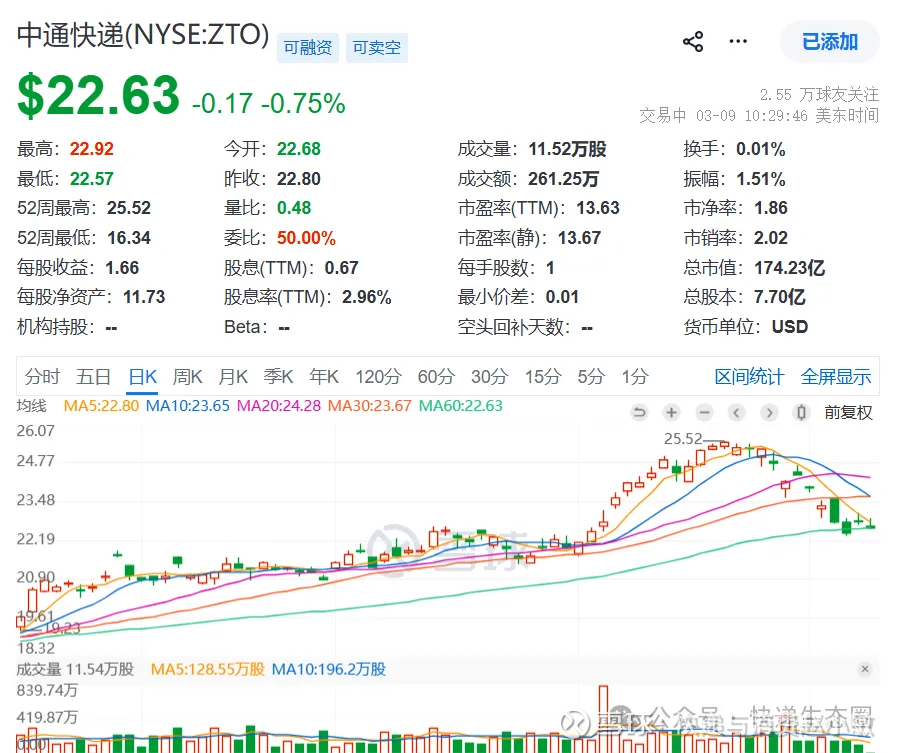Click the 委比 value 50.00%

(x=306, y=238)
